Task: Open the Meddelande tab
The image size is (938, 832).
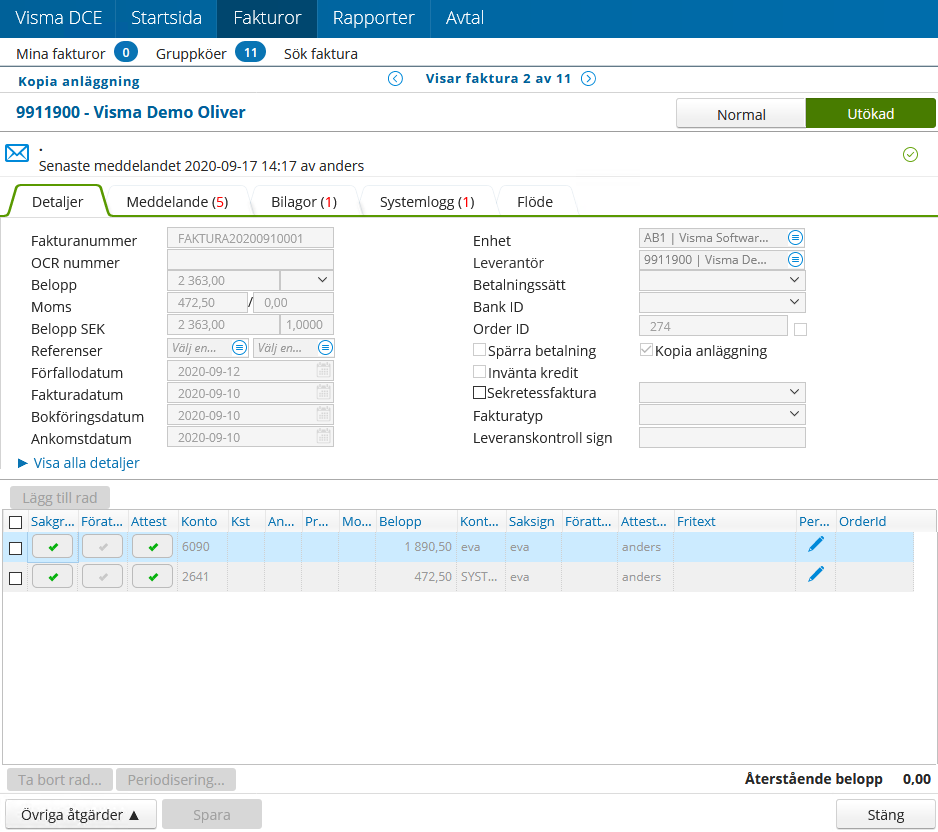Action: [179, 200]
